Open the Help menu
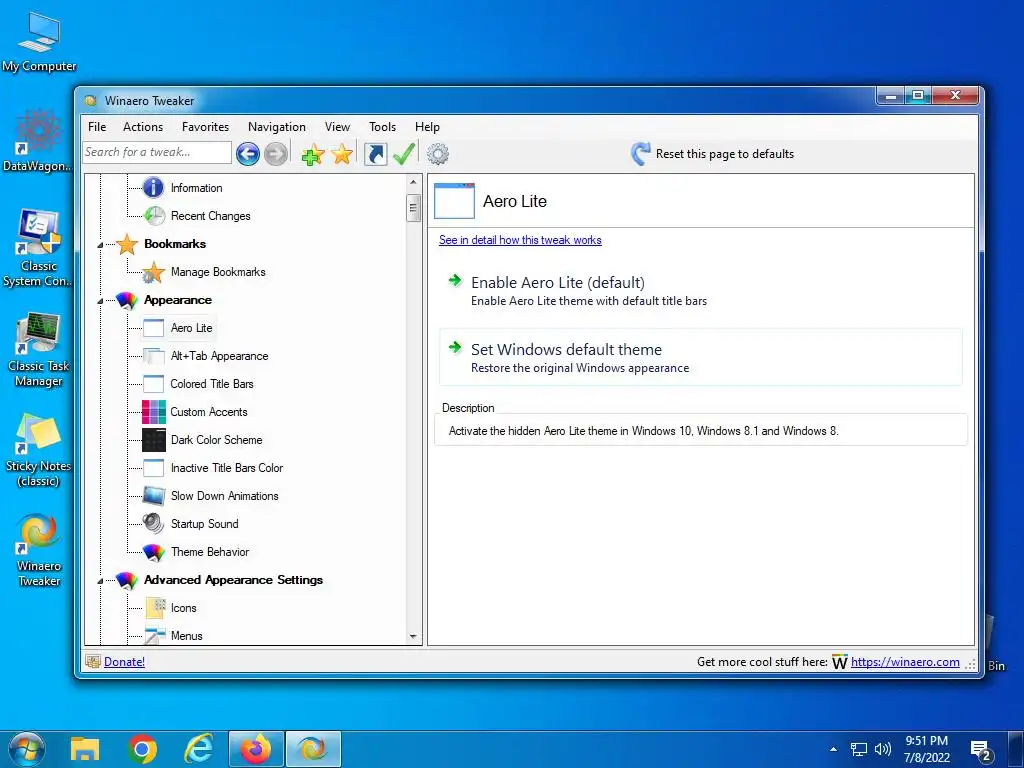 click(427, 127)
